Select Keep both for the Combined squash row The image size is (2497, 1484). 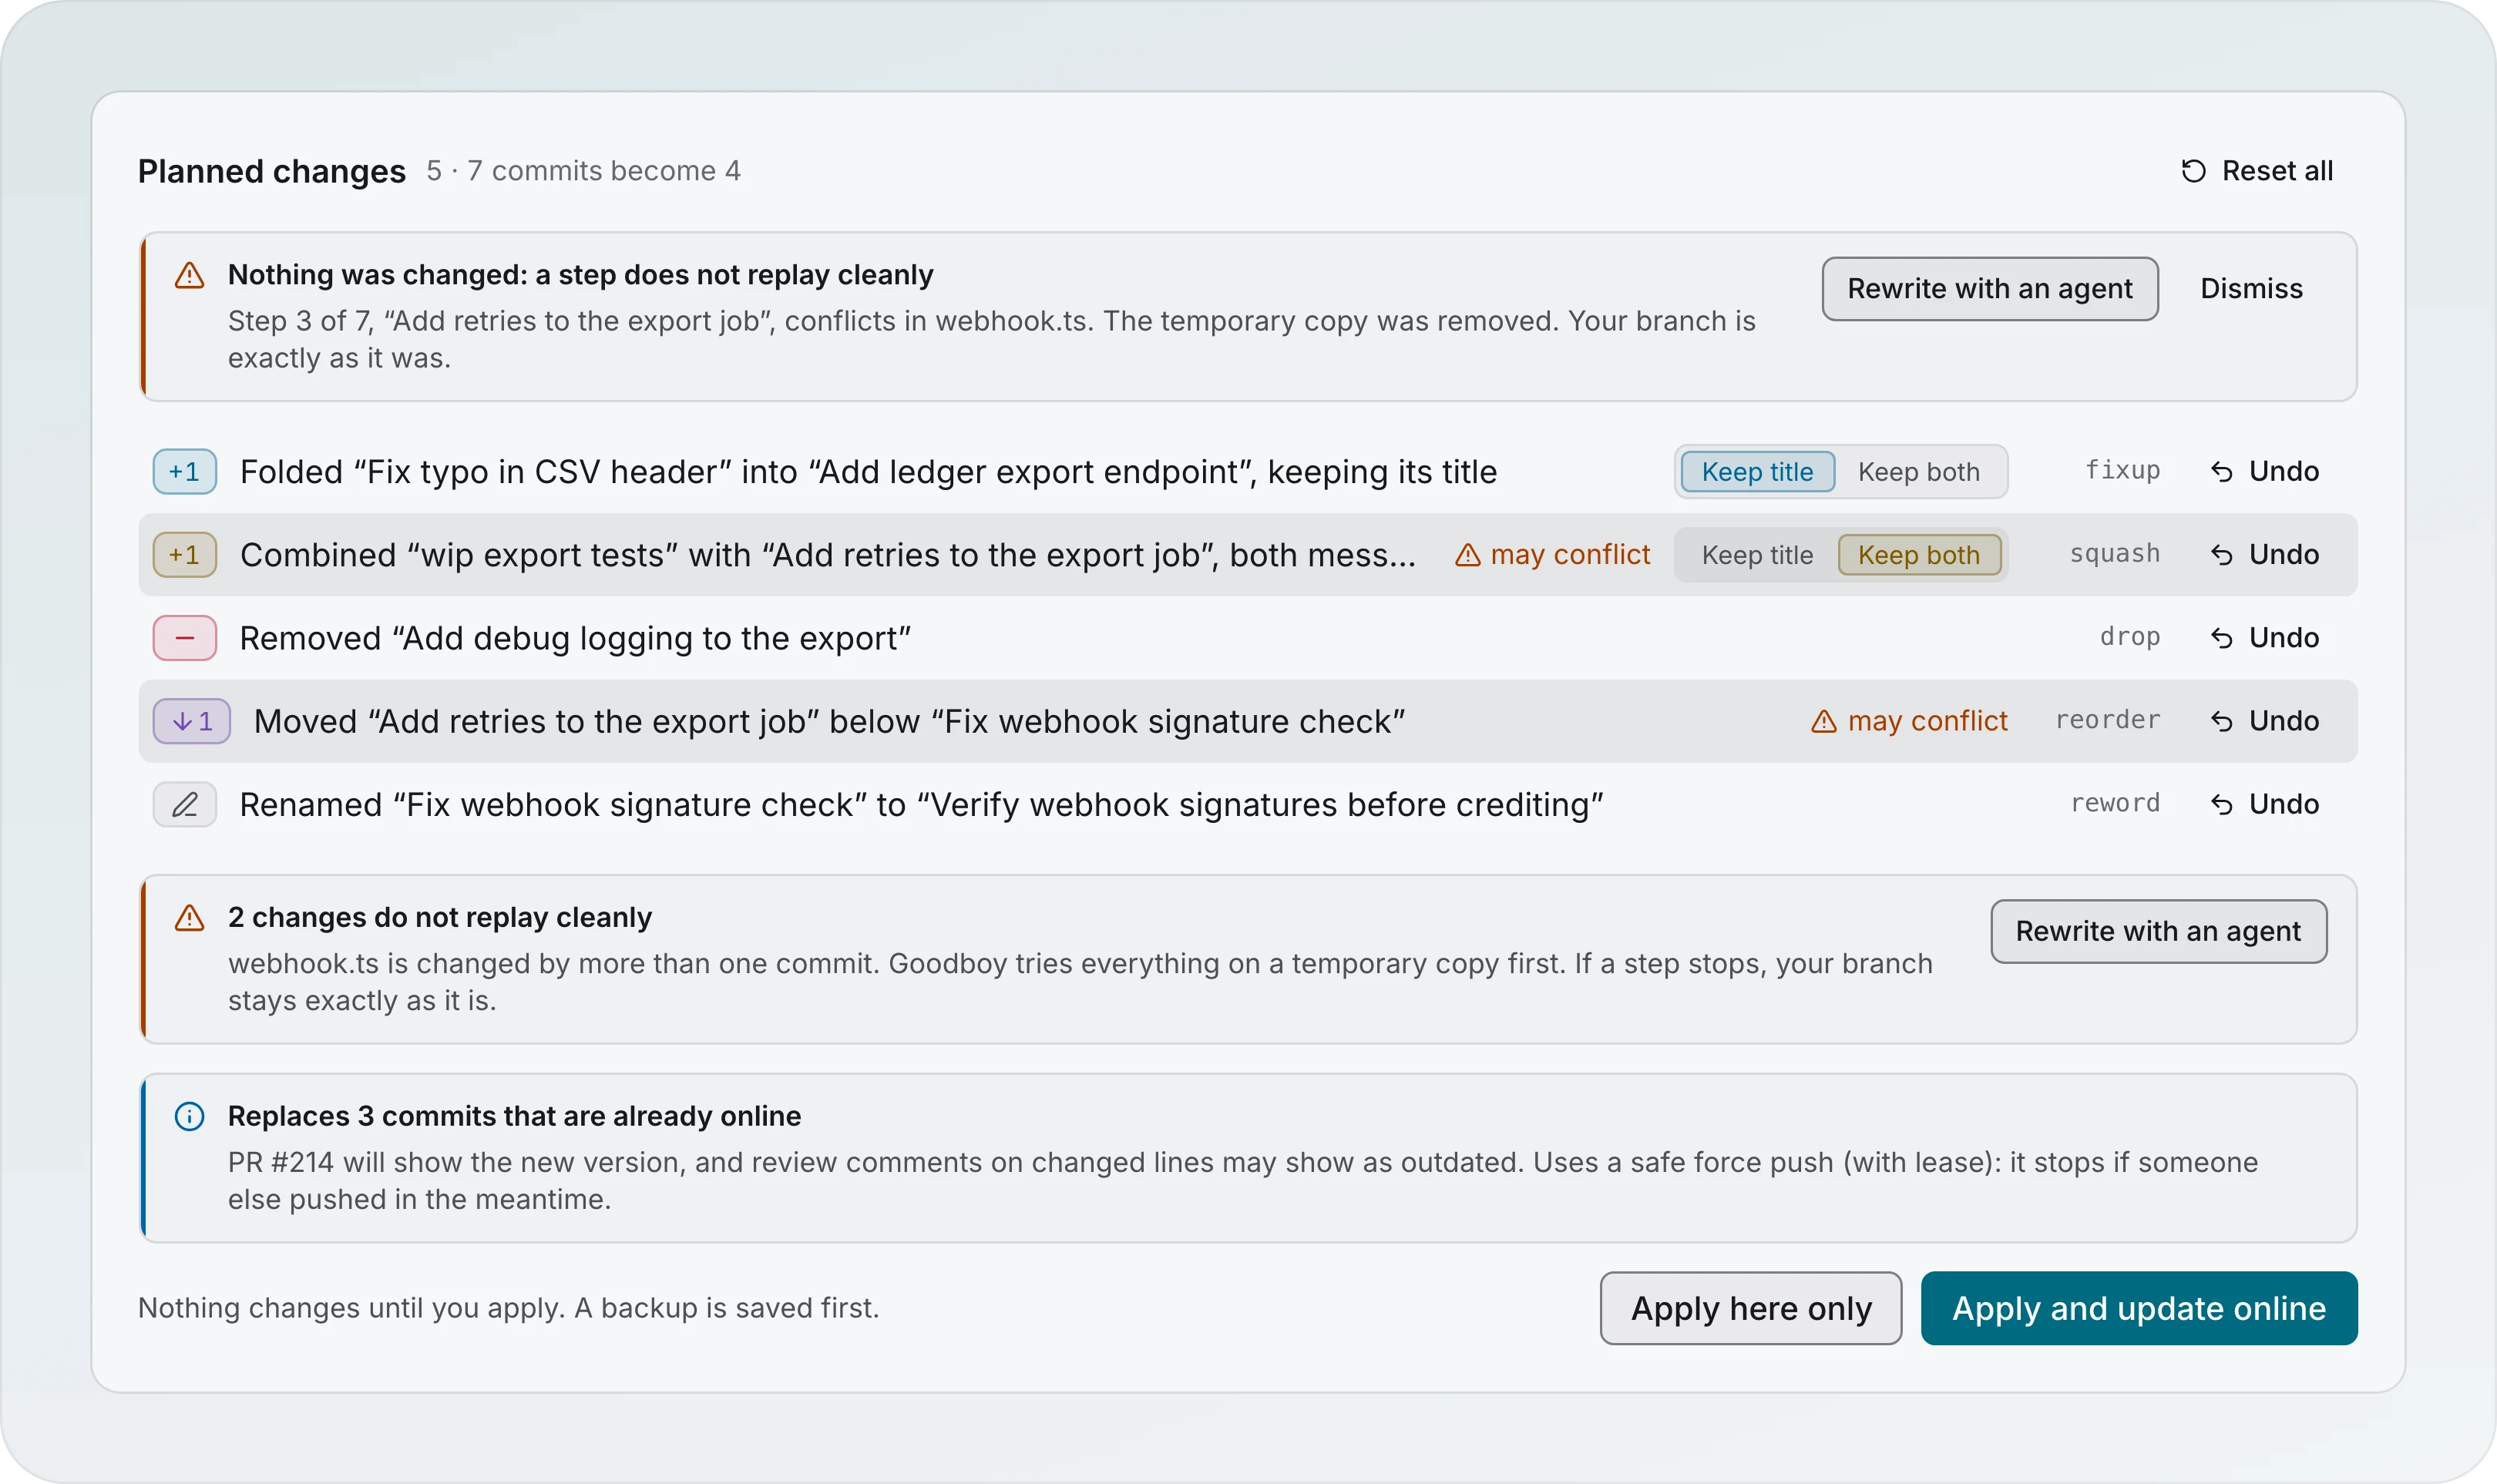point(1918,555)
